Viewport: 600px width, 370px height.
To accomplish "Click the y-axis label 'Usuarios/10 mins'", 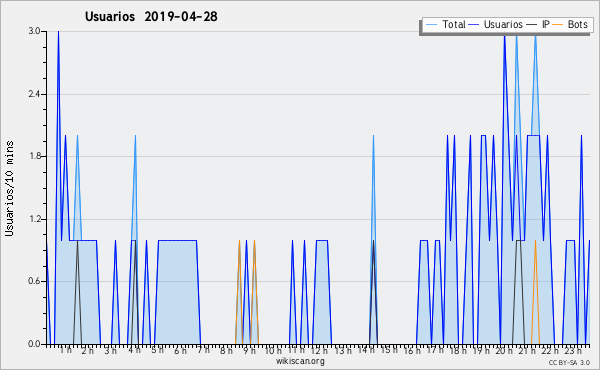I will tap(9, 189).
